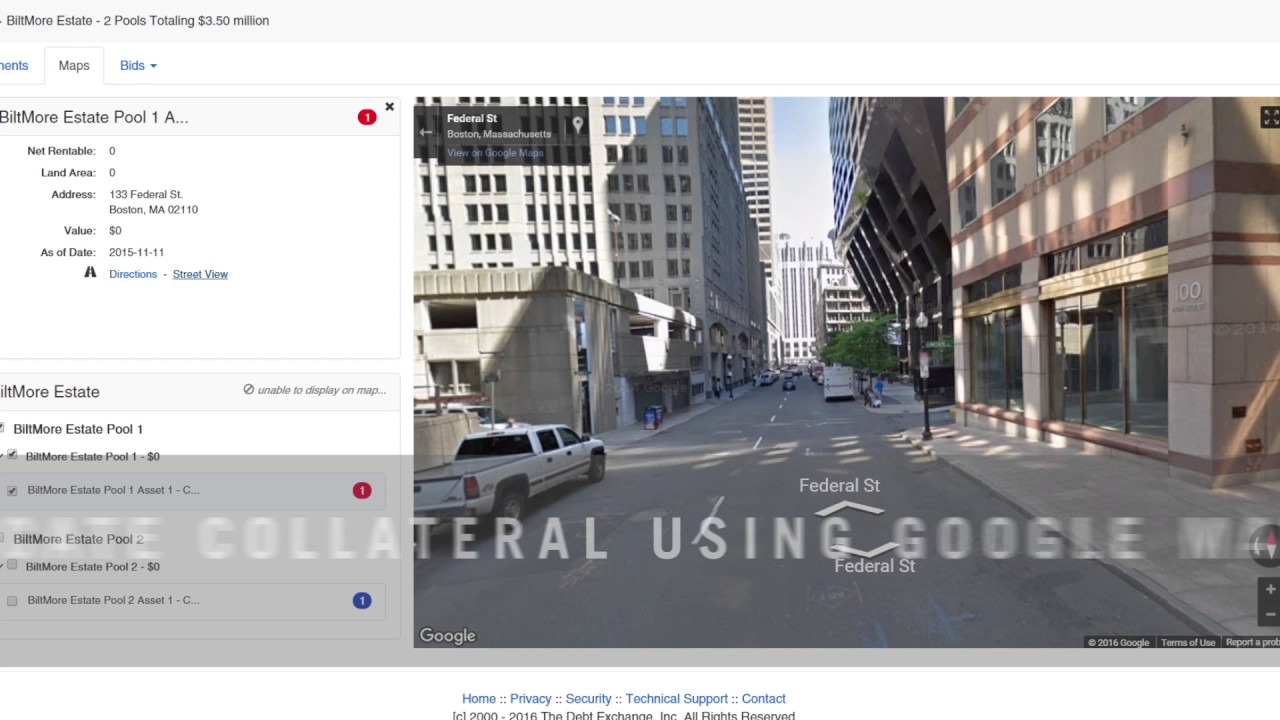This screenshot has width=1280, height=720.
Task: Click the Google logo on the Street View
Action: pyautogui.click(x=447, y=636)
